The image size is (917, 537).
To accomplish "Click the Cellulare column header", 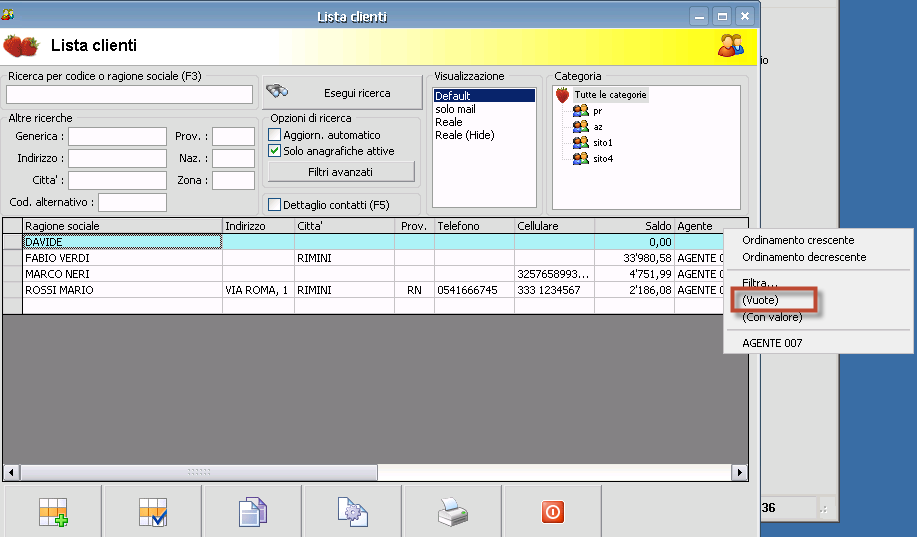I will click(554, 226).
